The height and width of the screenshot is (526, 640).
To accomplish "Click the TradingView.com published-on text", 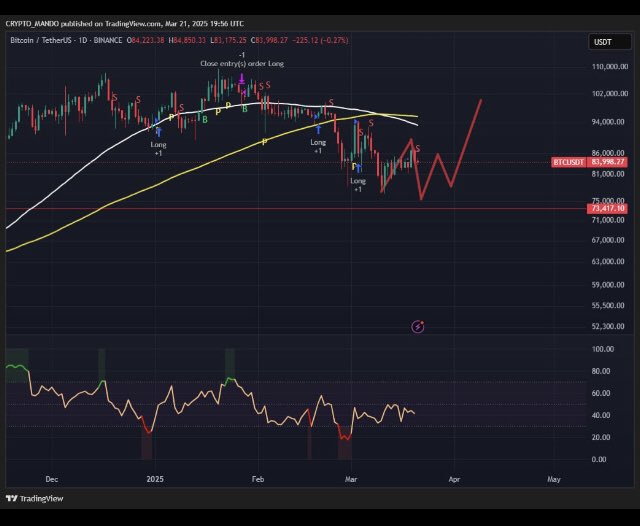I will 133,24.
